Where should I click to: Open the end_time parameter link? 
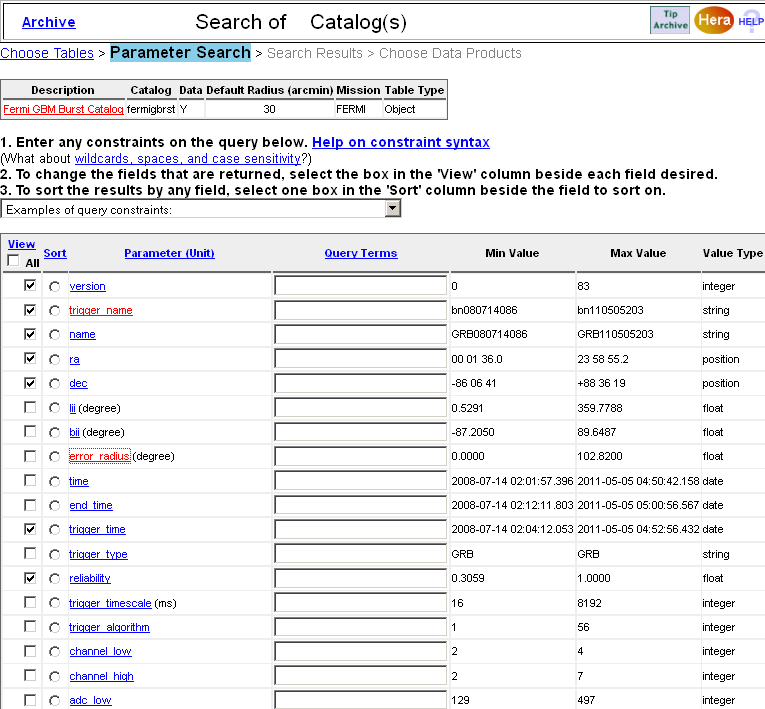(x=91, y=505)
